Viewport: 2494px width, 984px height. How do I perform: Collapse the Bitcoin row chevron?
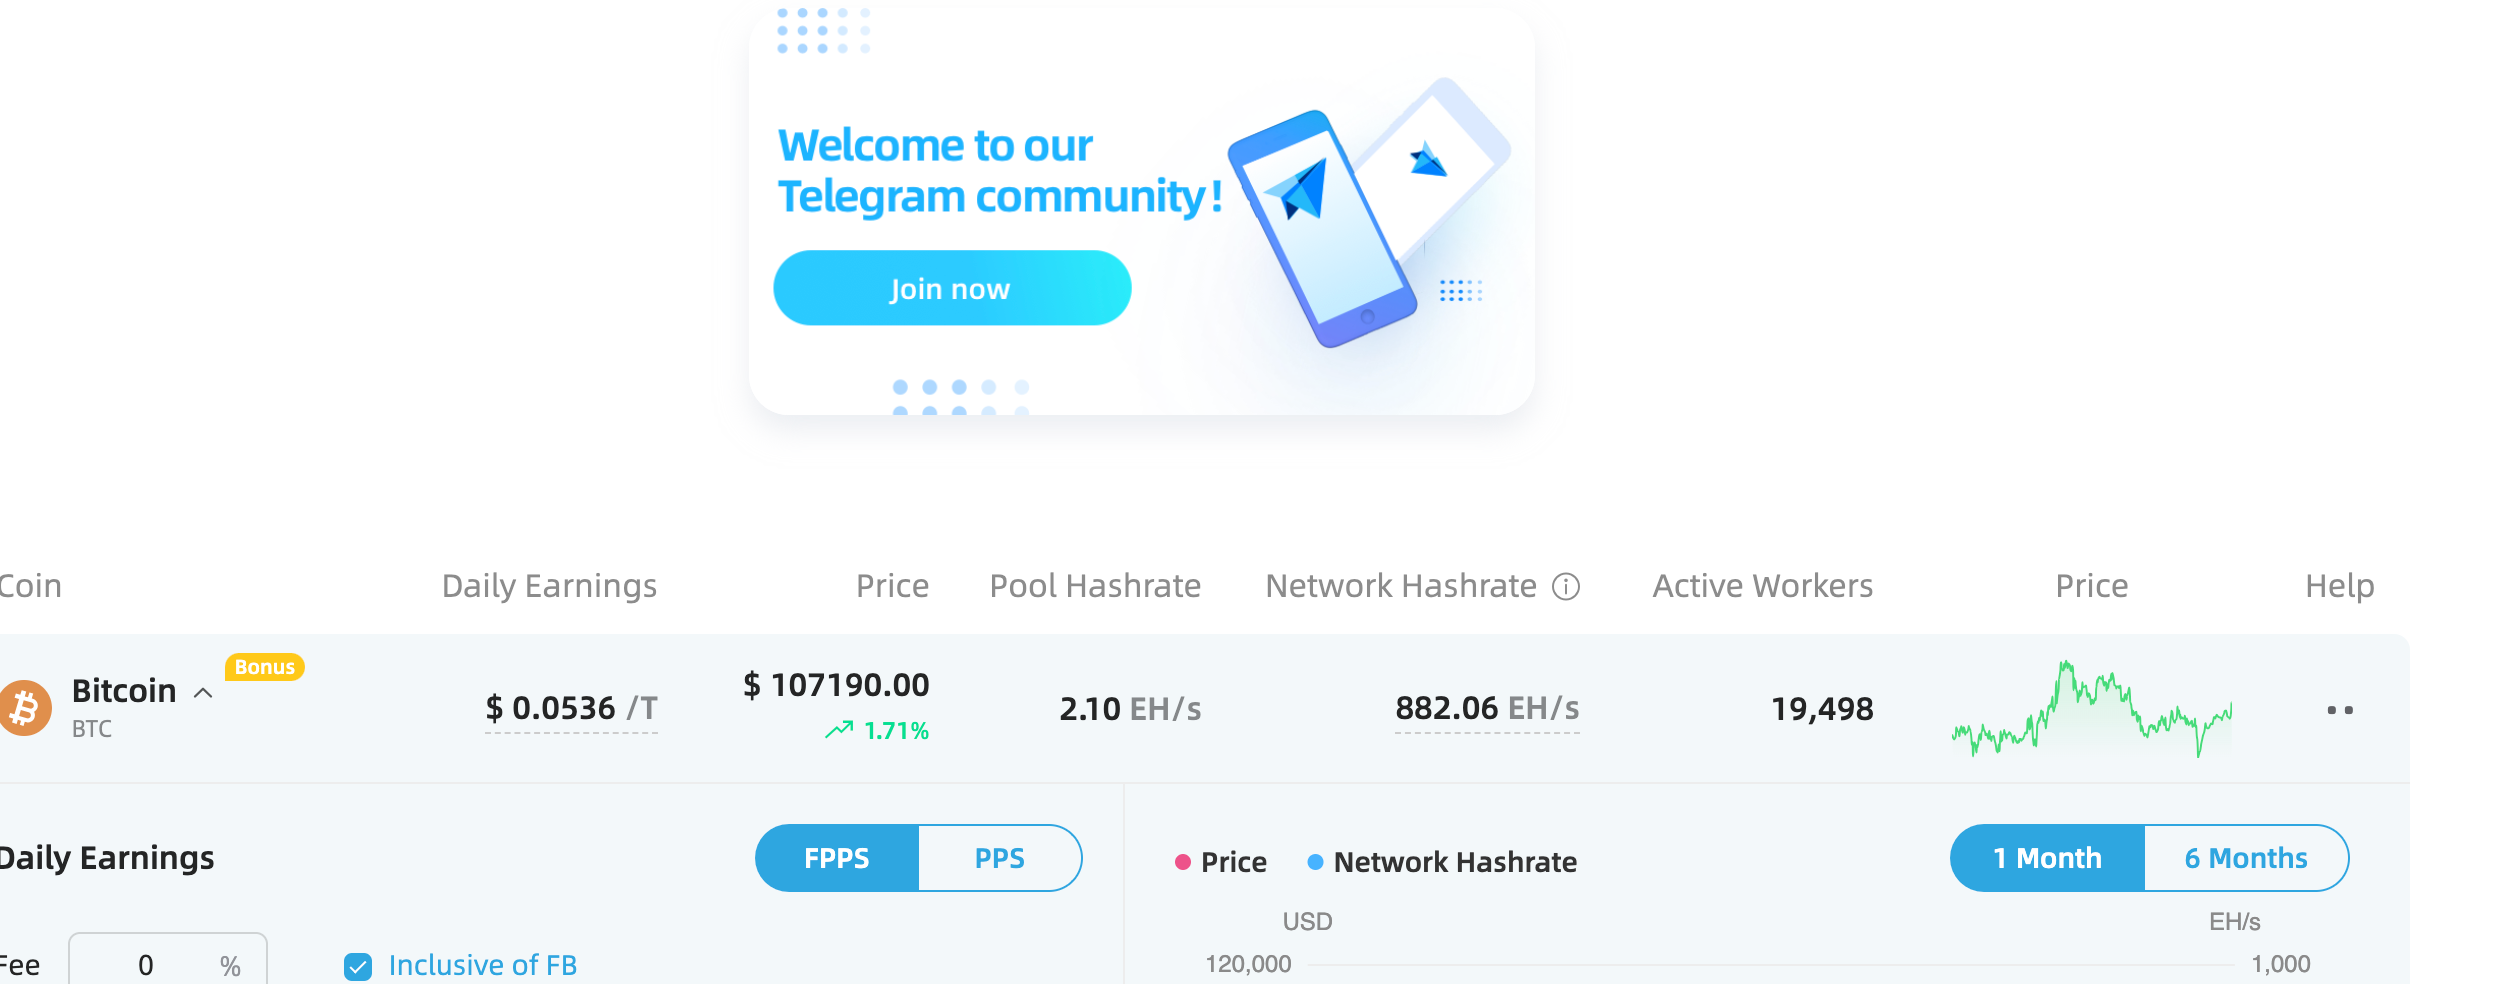point(203,693)
